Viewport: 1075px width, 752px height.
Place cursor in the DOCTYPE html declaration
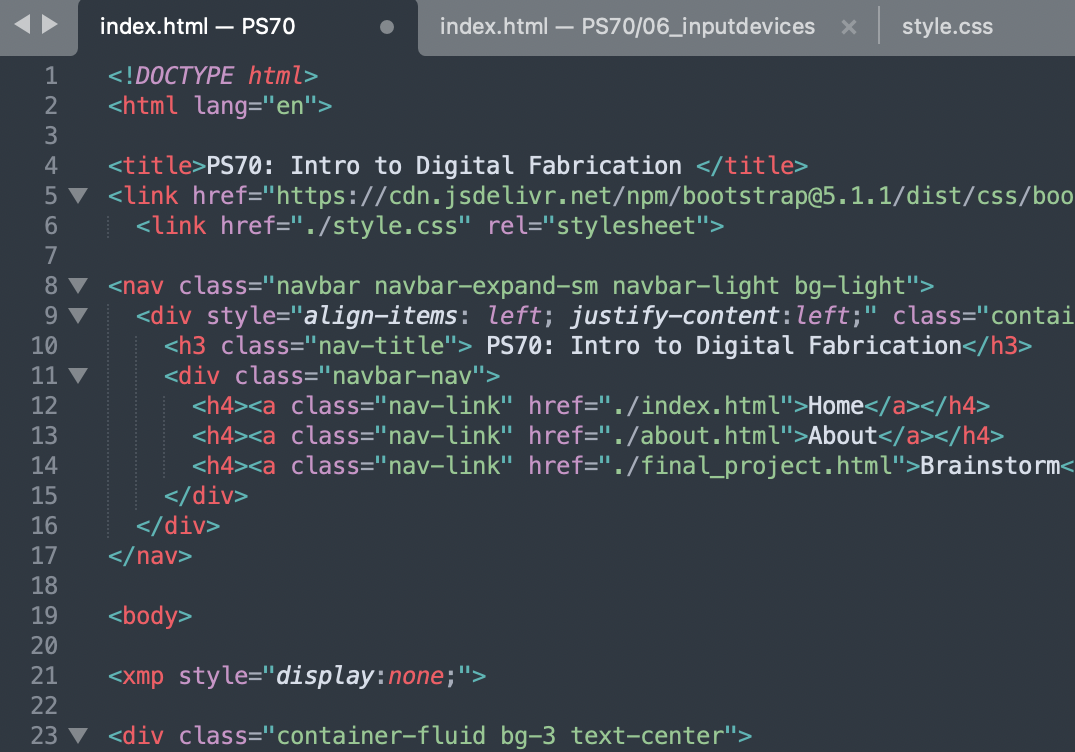213,75
